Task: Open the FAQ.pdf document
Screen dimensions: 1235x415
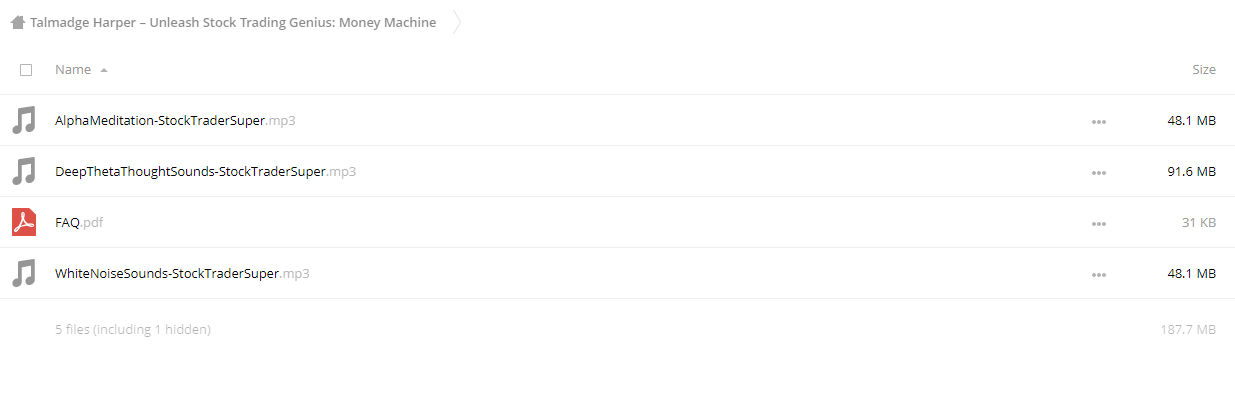Action: pos(79,223)
